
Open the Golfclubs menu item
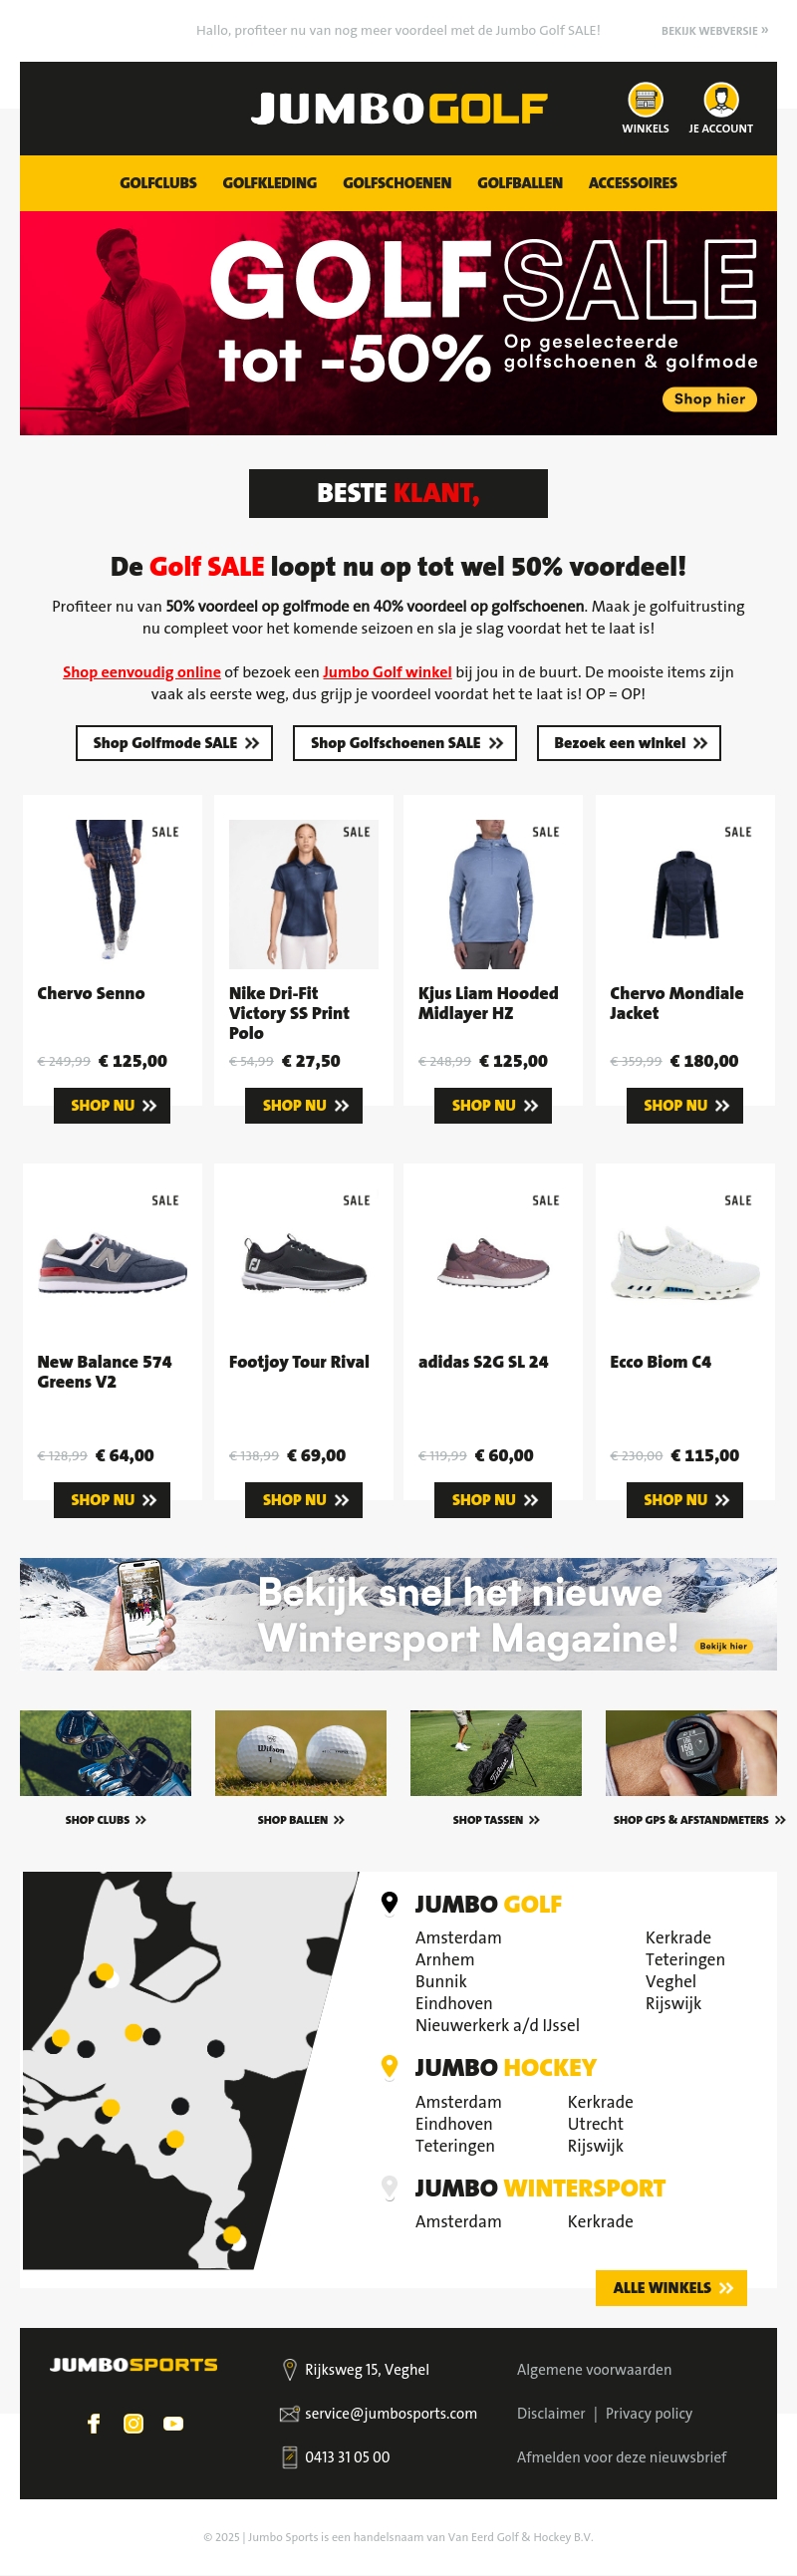pos(158,183)
